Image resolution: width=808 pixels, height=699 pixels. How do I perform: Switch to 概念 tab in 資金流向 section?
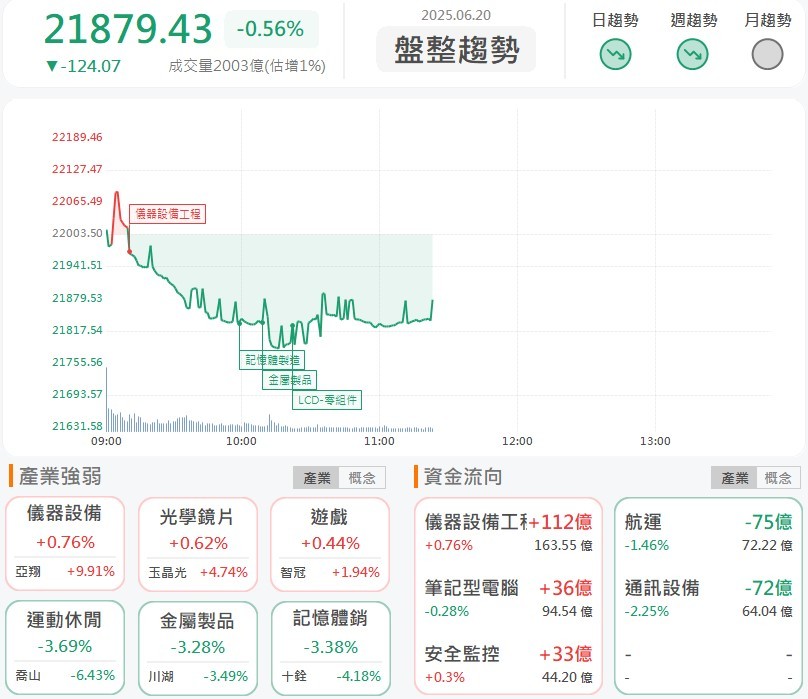(x=778, y=478)
